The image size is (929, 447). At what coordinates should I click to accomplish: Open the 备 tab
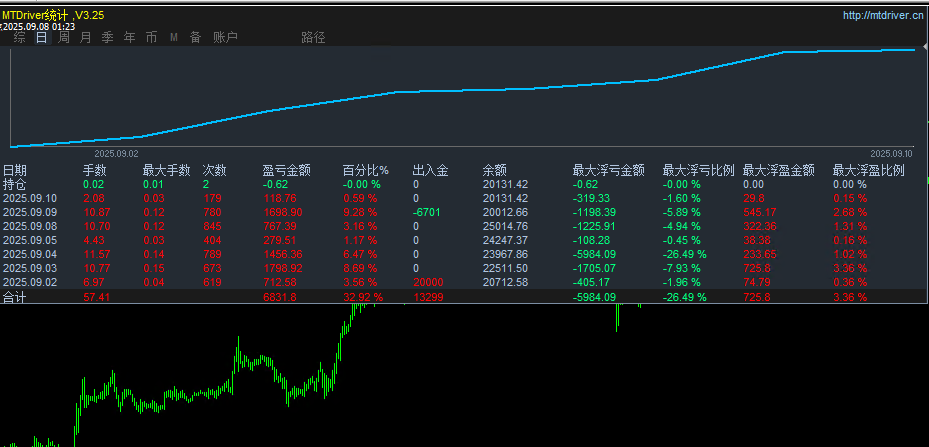coord(196,38)
